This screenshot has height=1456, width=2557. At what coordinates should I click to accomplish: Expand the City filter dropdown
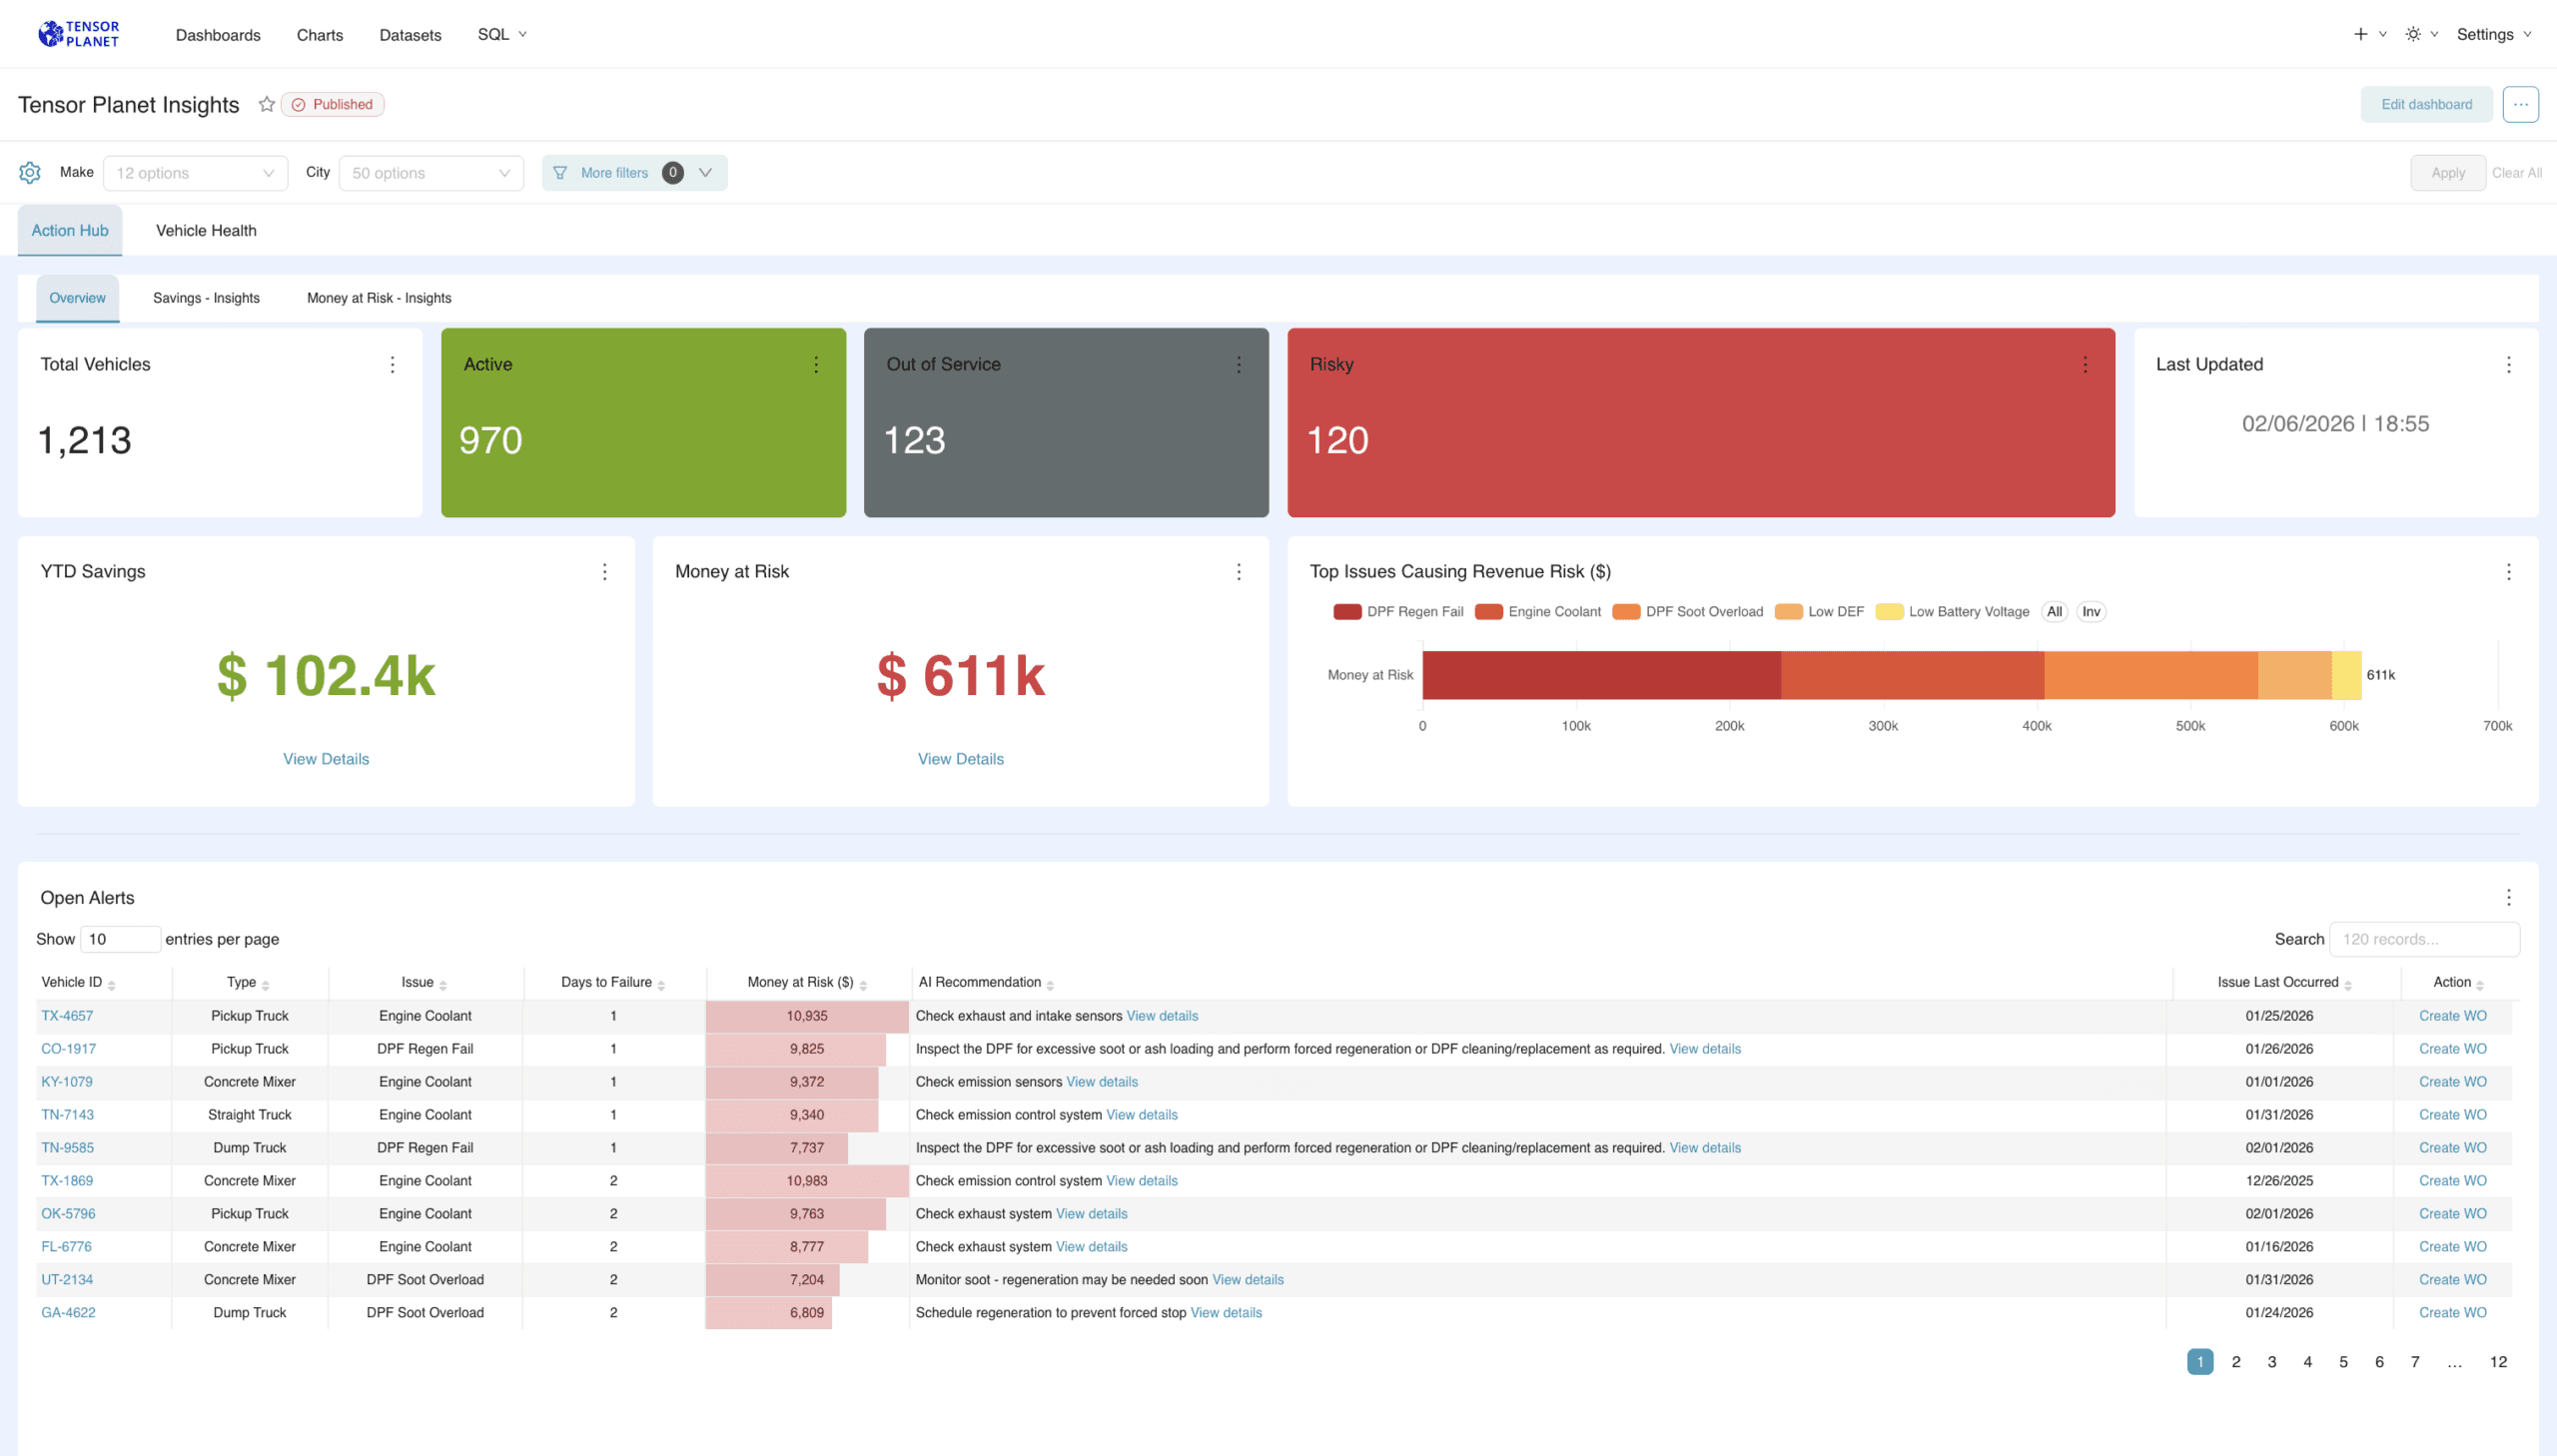(x=431, y=173)
